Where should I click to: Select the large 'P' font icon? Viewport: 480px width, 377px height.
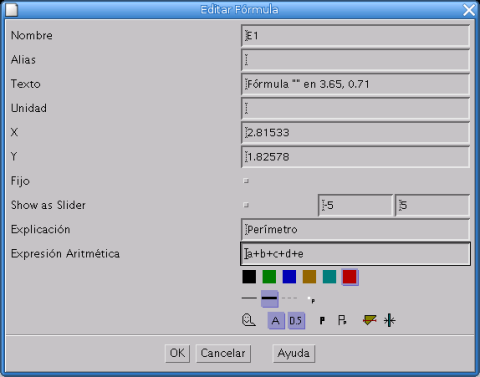point(342,321)
